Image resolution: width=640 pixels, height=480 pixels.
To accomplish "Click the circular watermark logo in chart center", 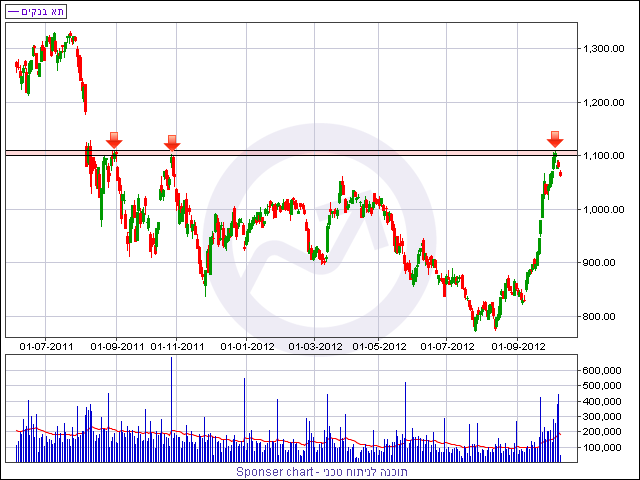I will pos(320,239).
